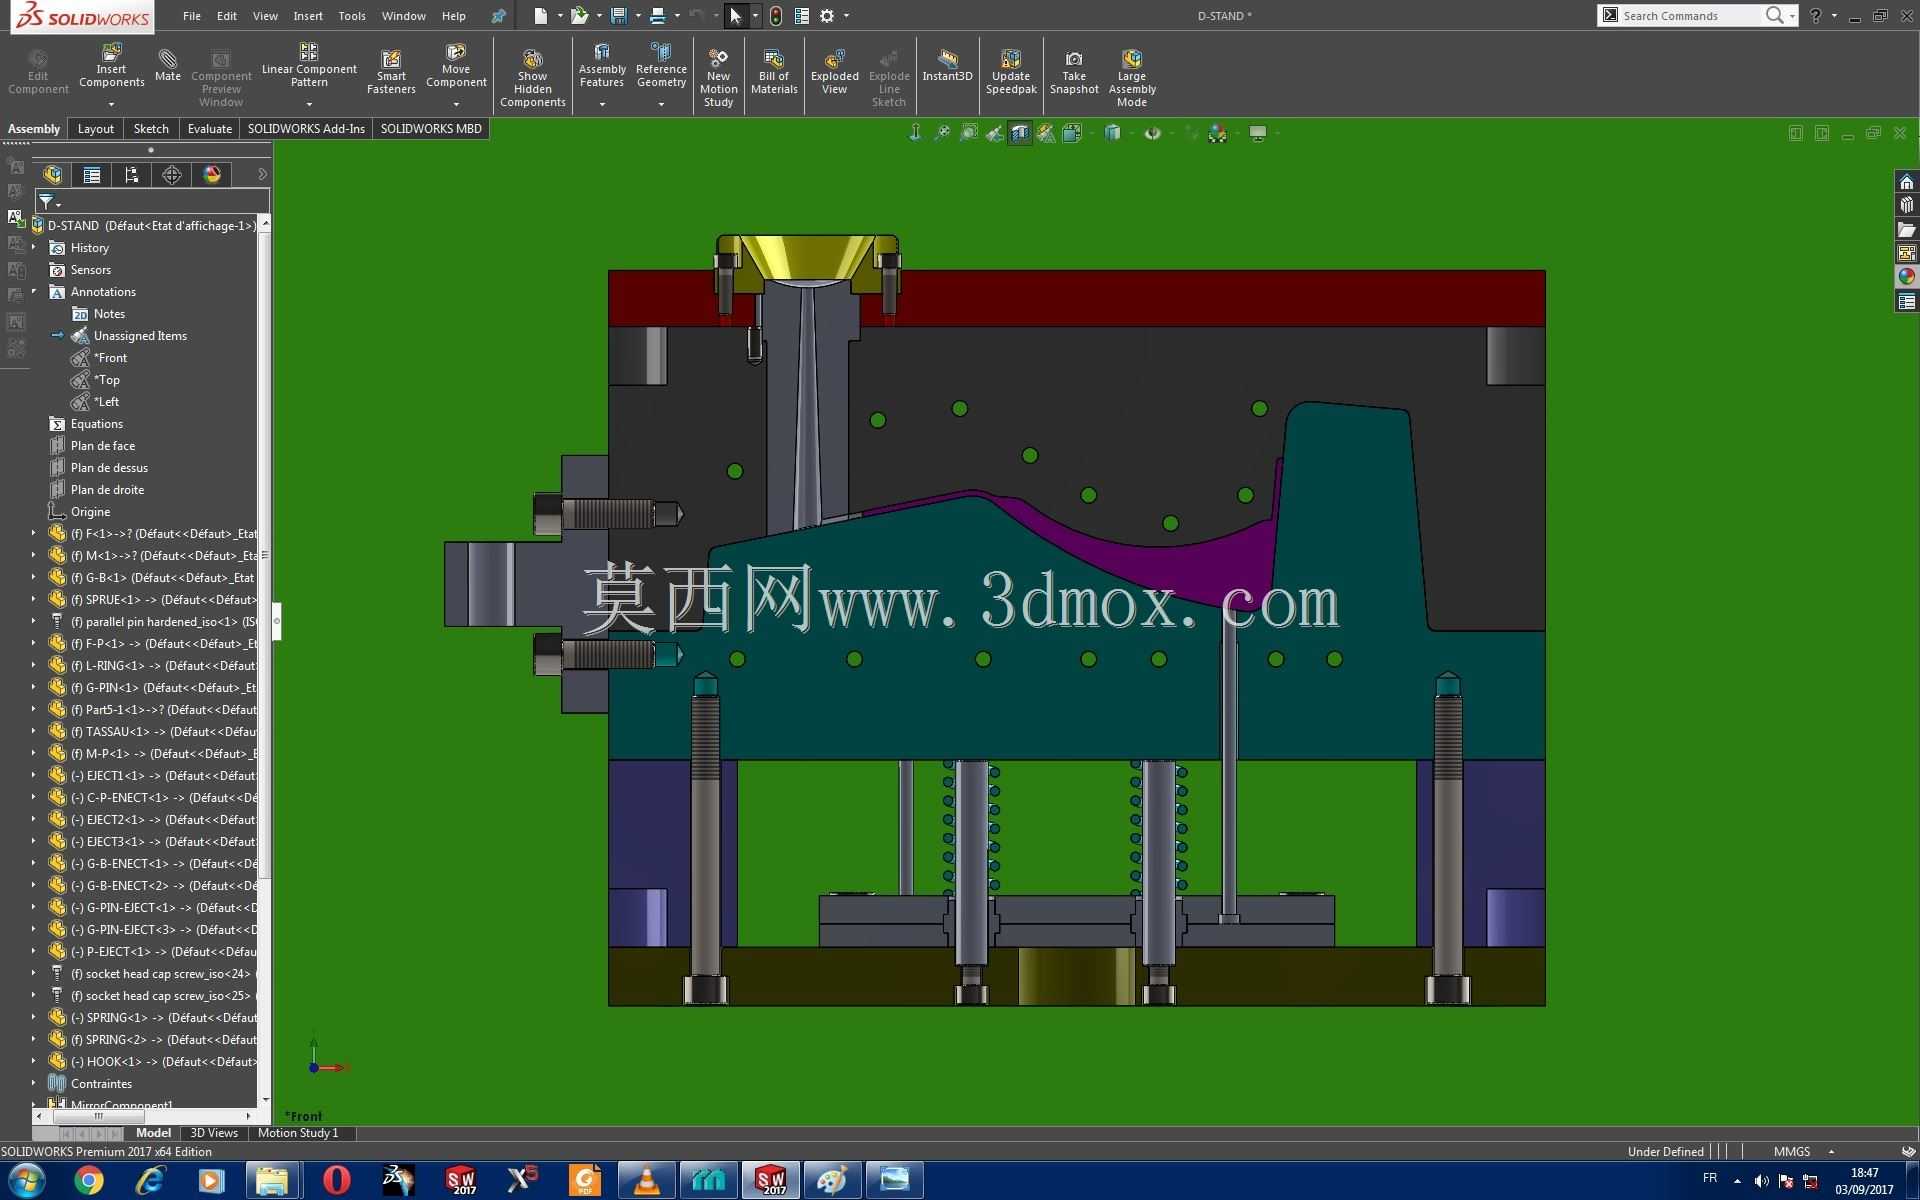
Task: Open Reference Geometry
Action: (661, 66)
